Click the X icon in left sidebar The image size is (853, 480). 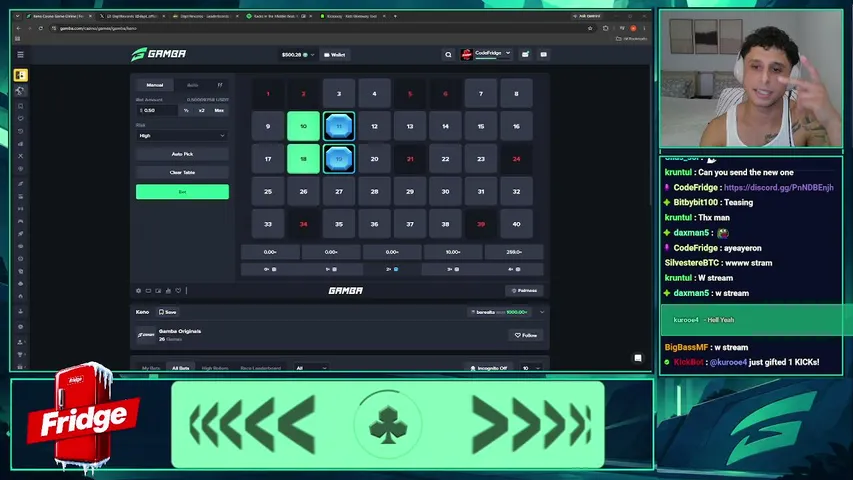pos(21,156)
